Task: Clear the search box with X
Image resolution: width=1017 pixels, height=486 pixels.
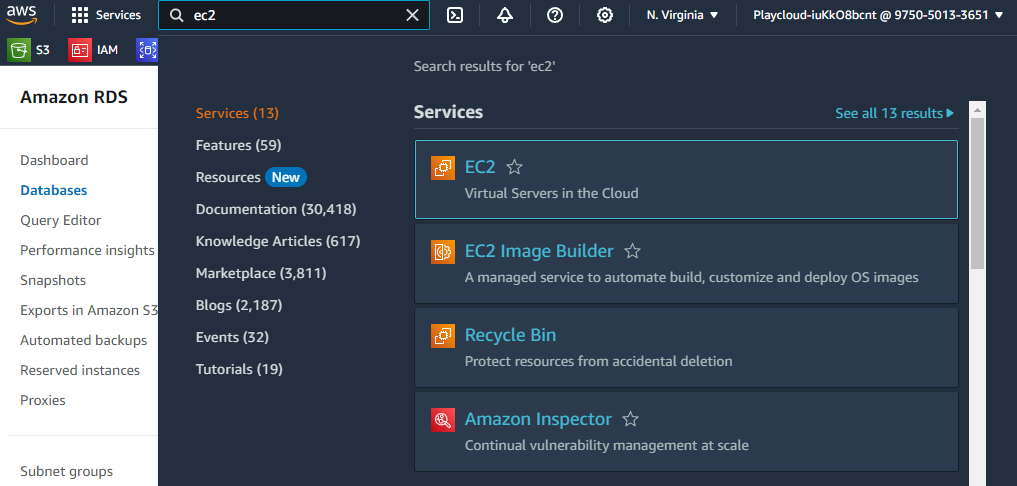Action: coord(412,15)
